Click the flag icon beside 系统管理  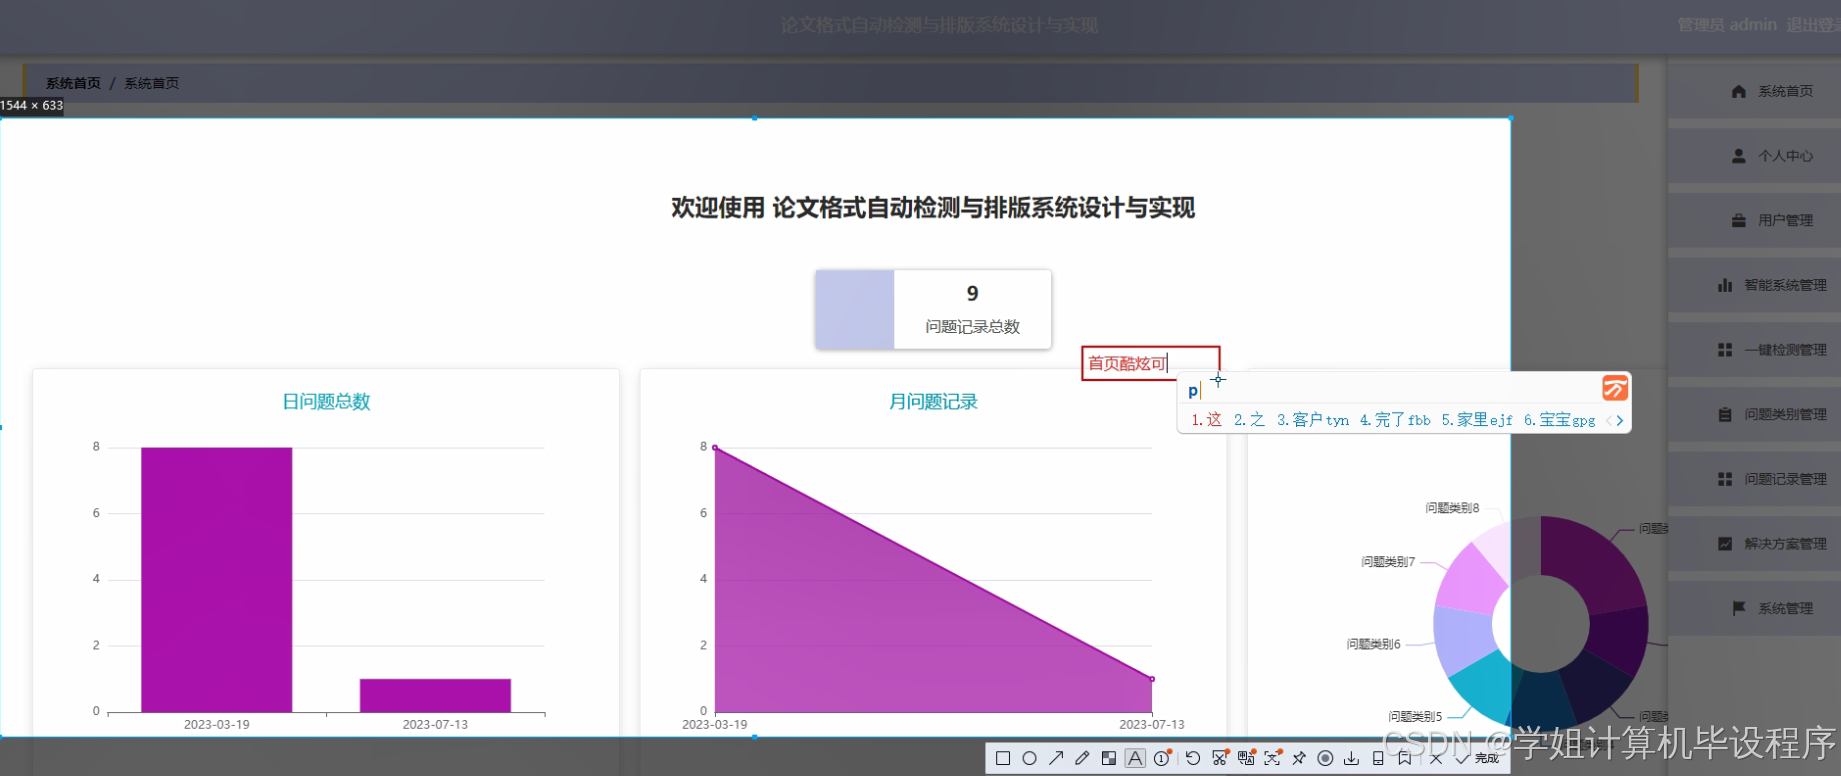tap(1739, 608)
